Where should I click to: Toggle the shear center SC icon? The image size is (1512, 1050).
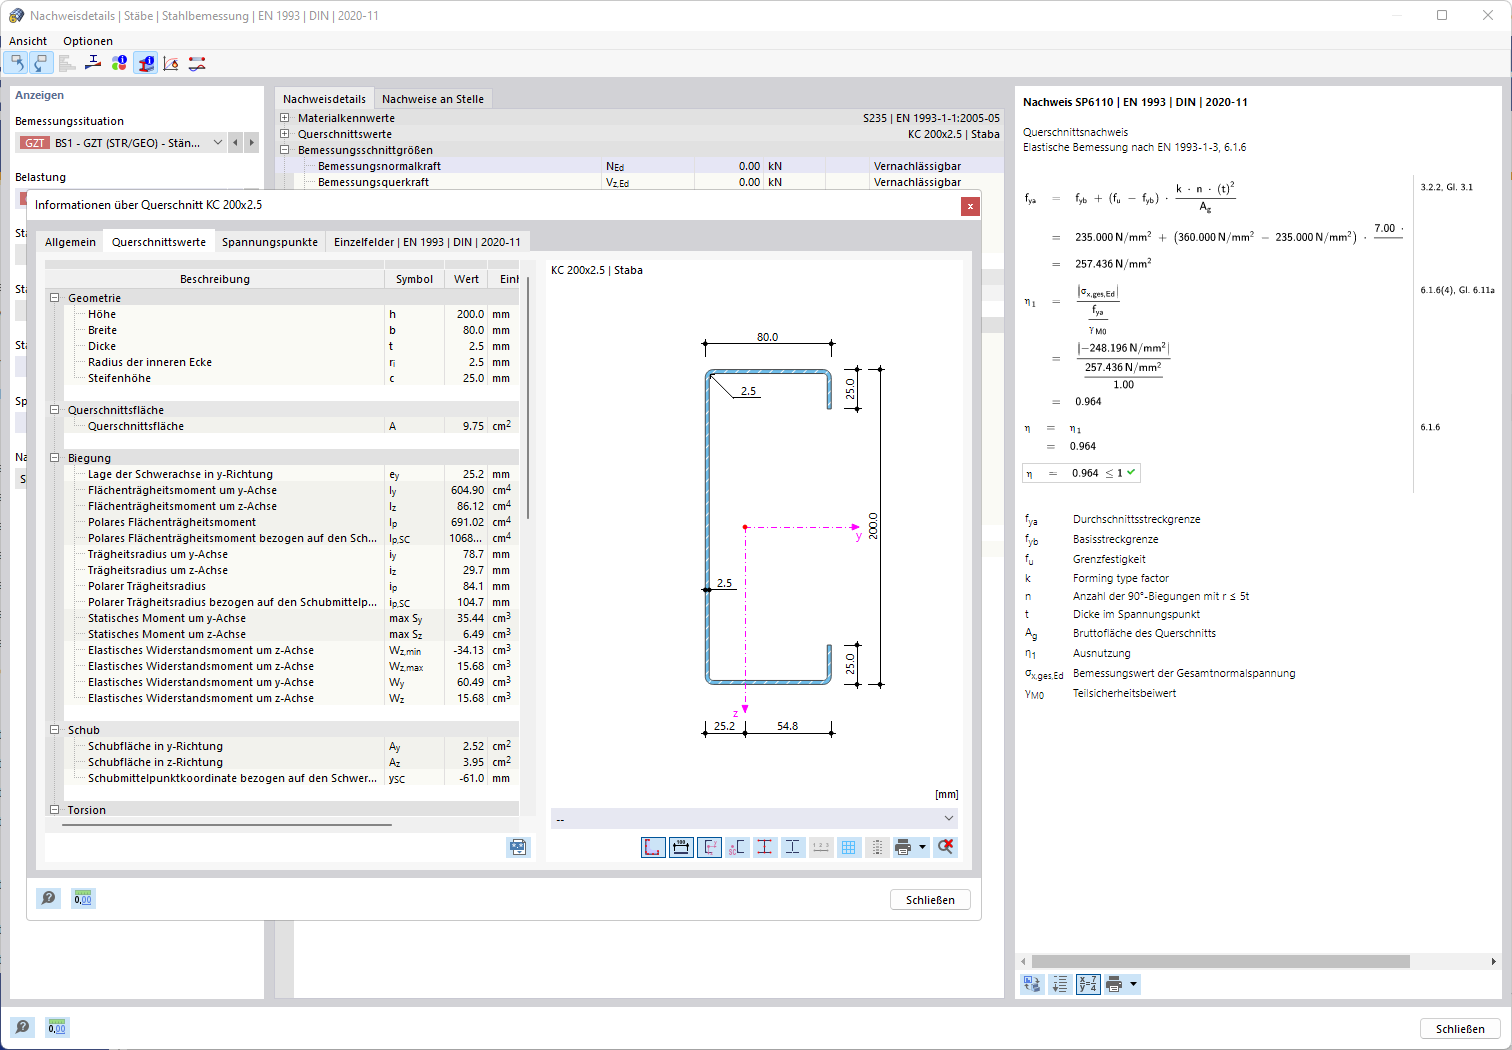coord(737,847)
